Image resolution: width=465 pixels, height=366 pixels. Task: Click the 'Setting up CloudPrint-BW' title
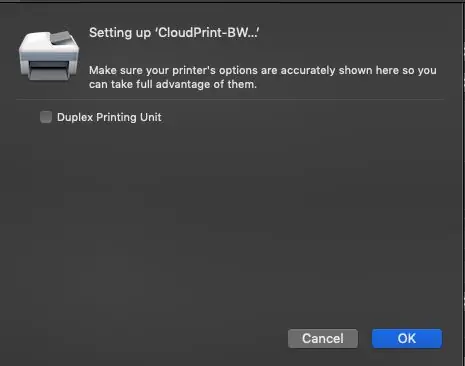tap(174, 33)
